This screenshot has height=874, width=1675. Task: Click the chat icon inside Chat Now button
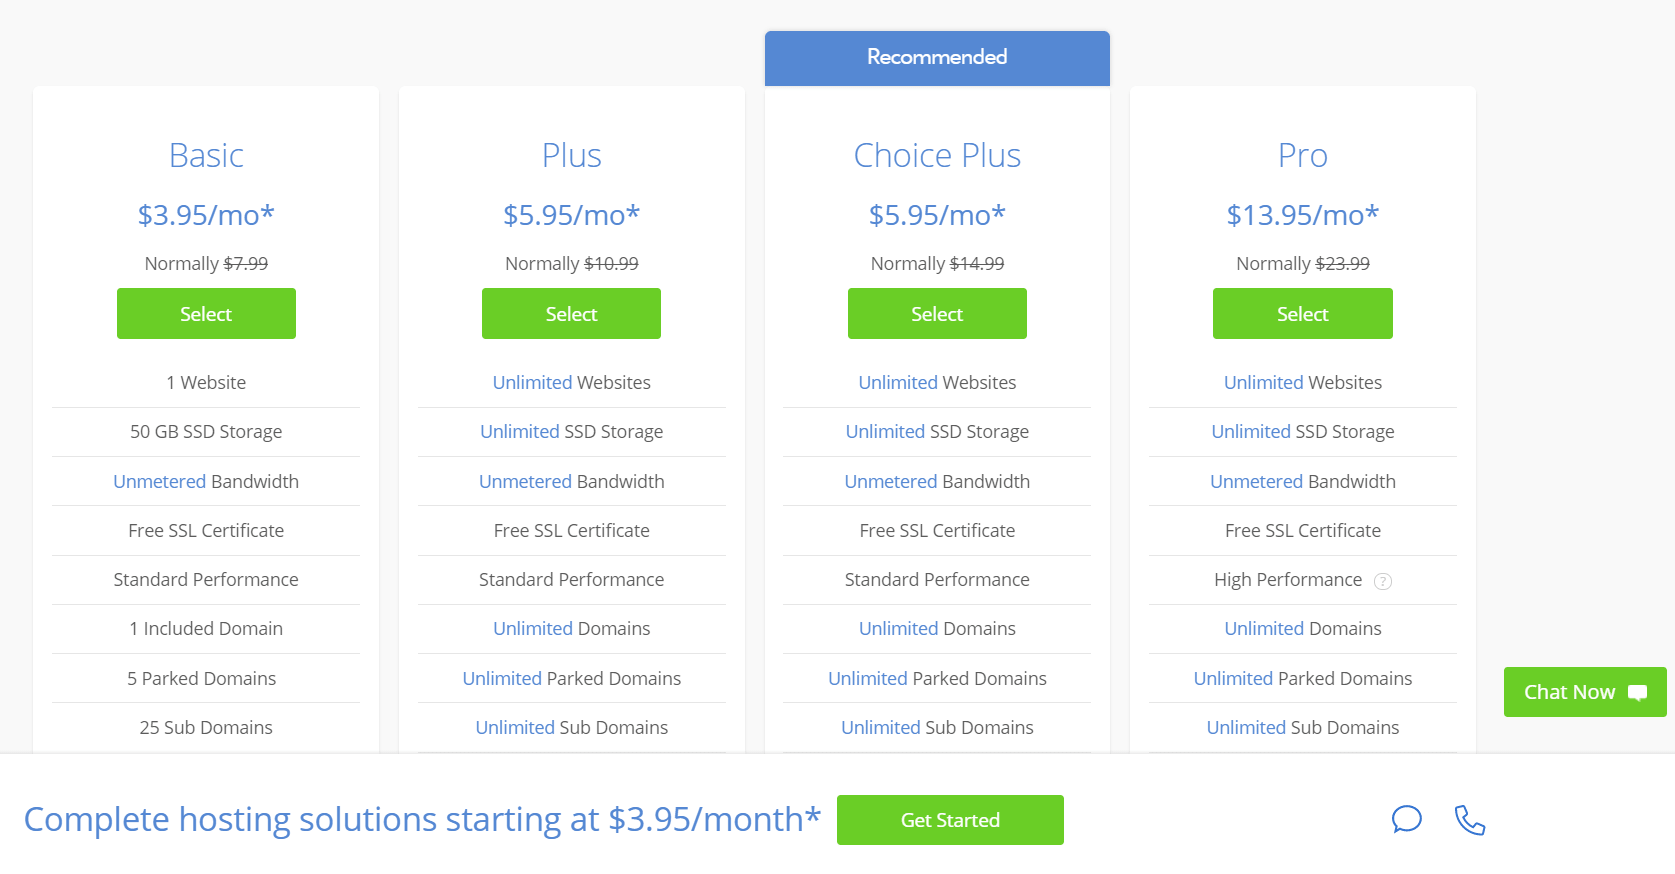click(x=1636, y=692)
